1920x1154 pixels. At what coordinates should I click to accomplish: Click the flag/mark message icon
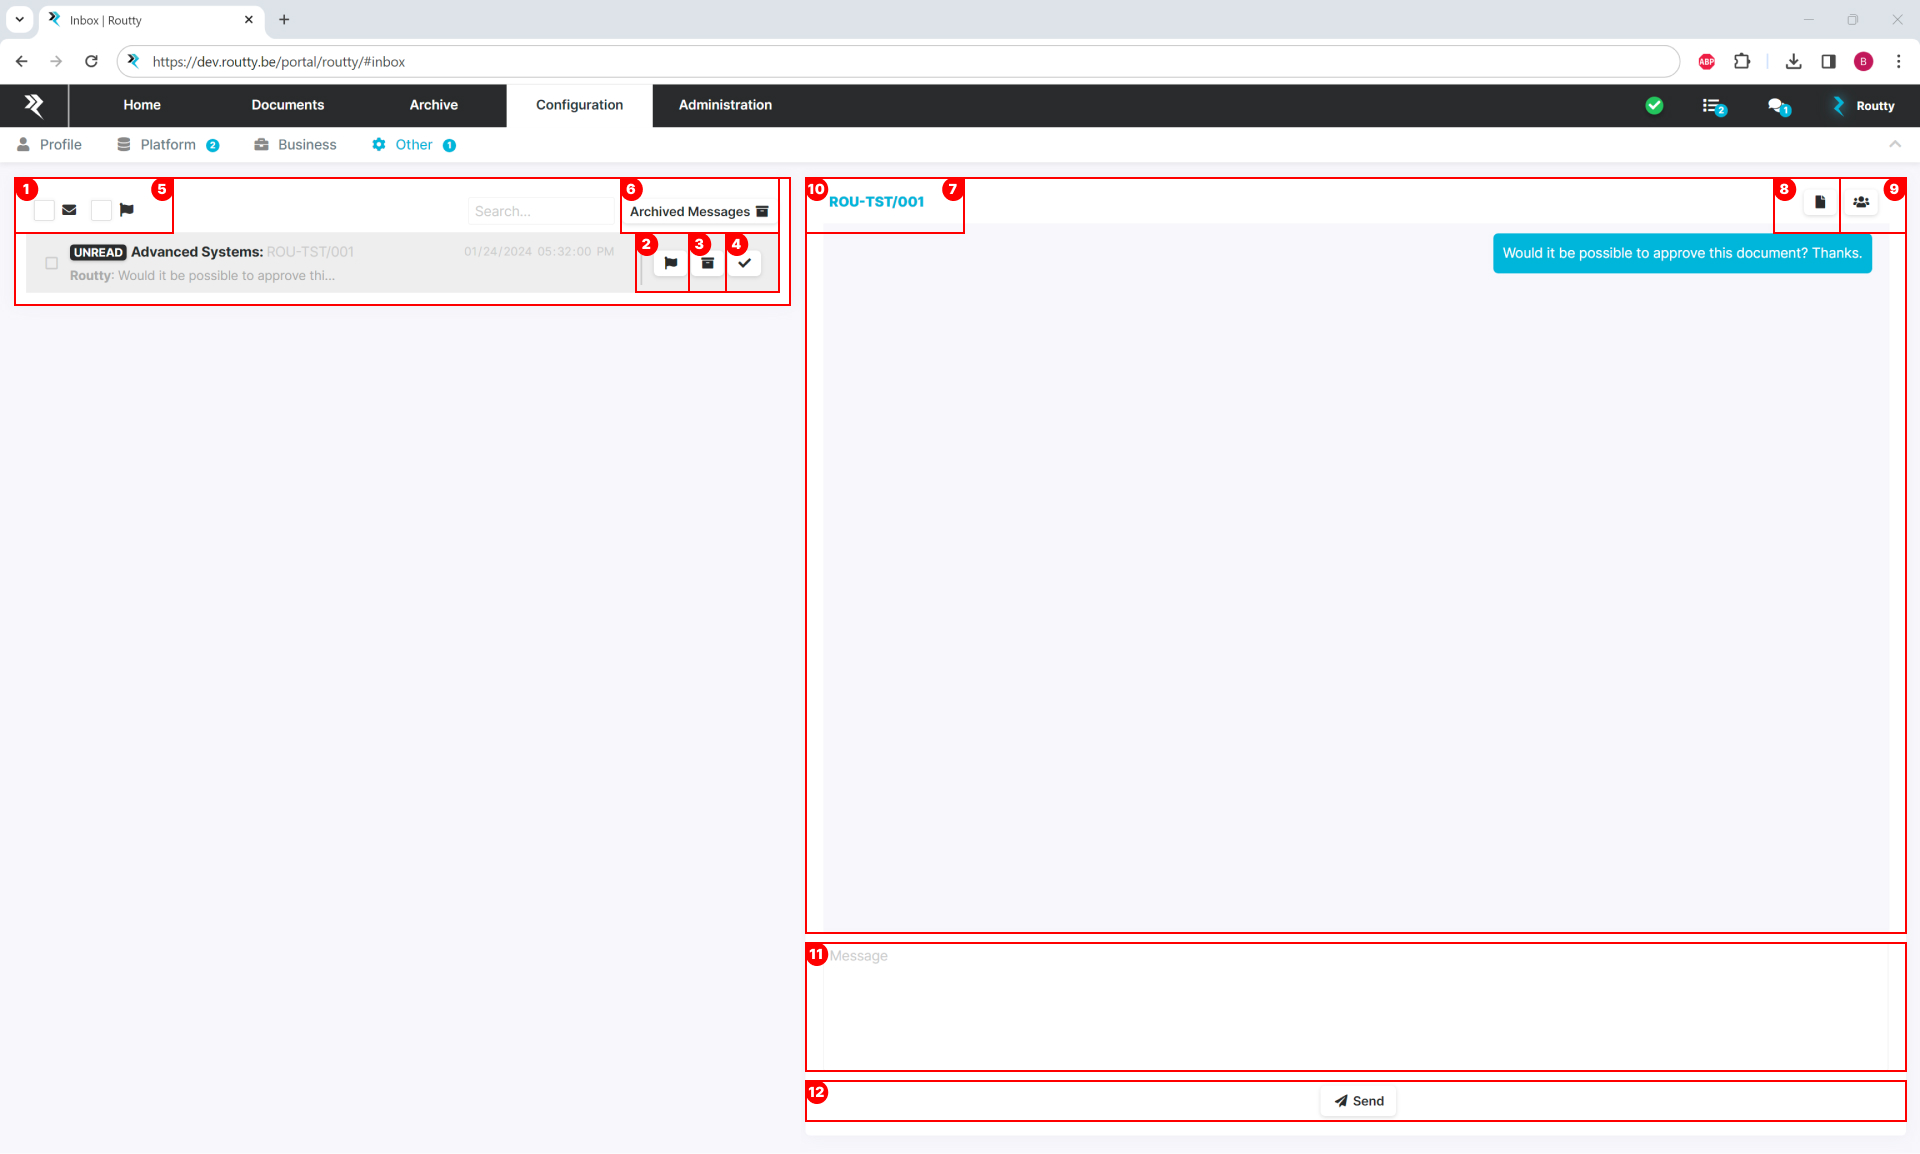[668, 263]
